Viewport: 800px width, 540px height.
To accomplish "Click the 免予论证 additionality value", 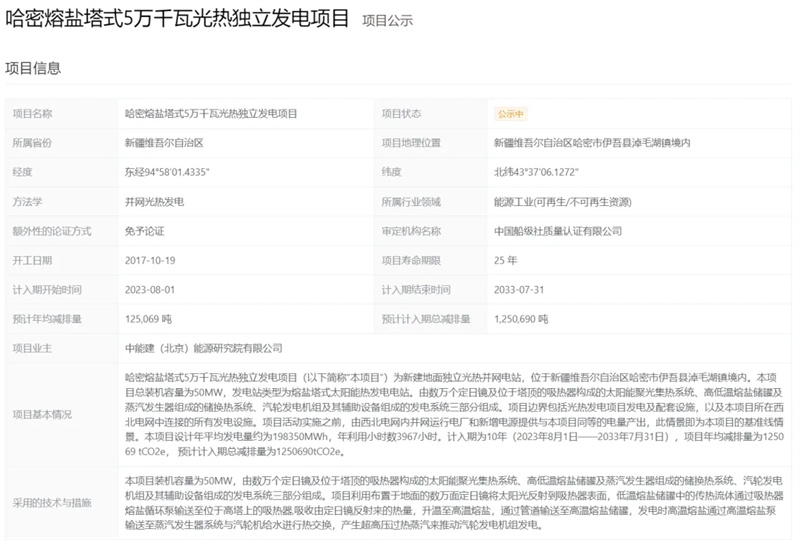I will (x=143, y=231).
